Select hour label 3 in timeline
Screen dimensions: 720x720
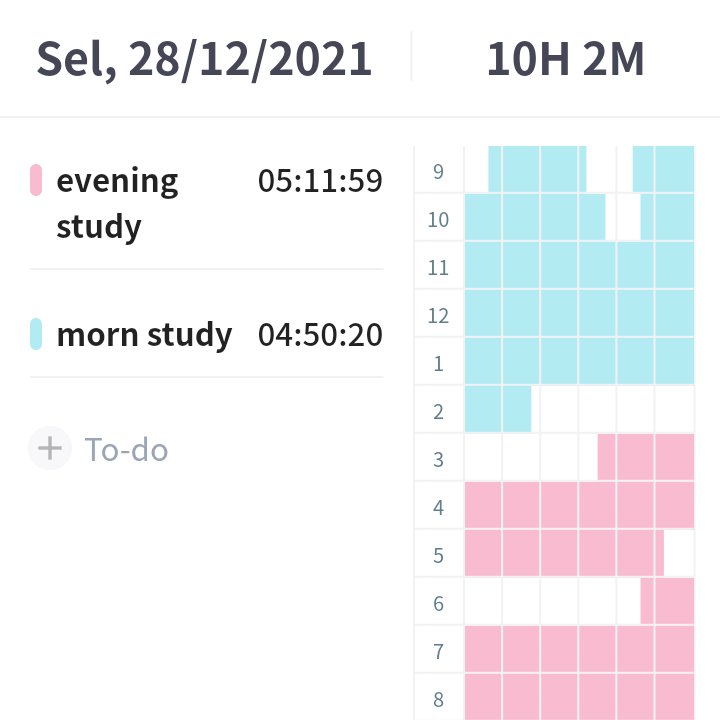point(439,460)
